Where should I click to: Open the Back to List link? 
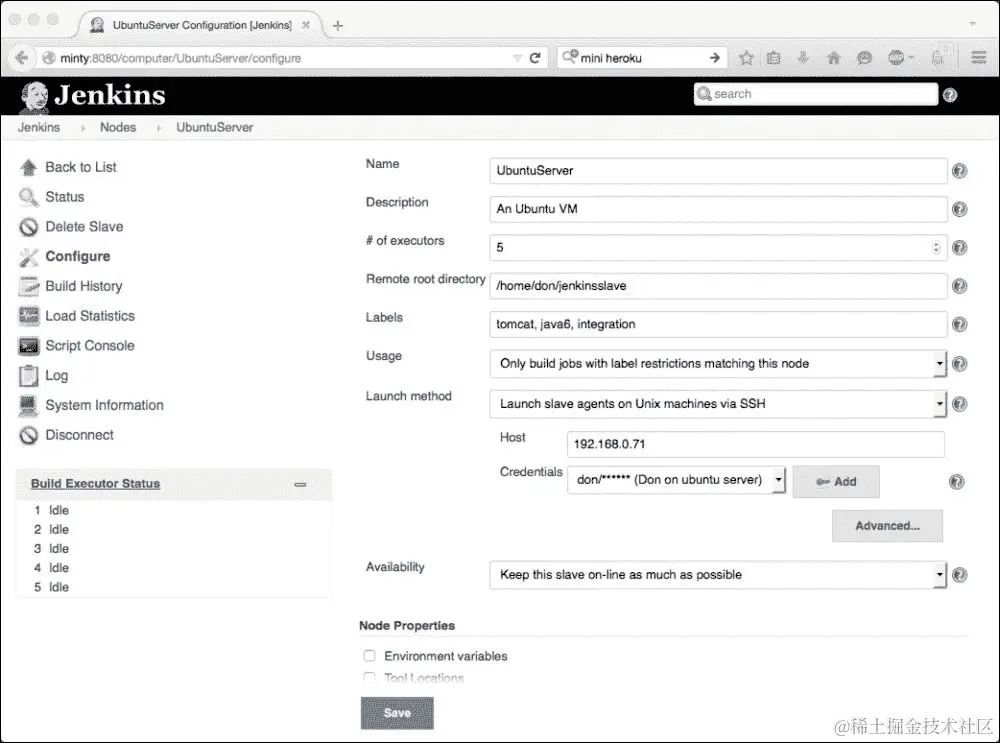[x=81, y=167]
